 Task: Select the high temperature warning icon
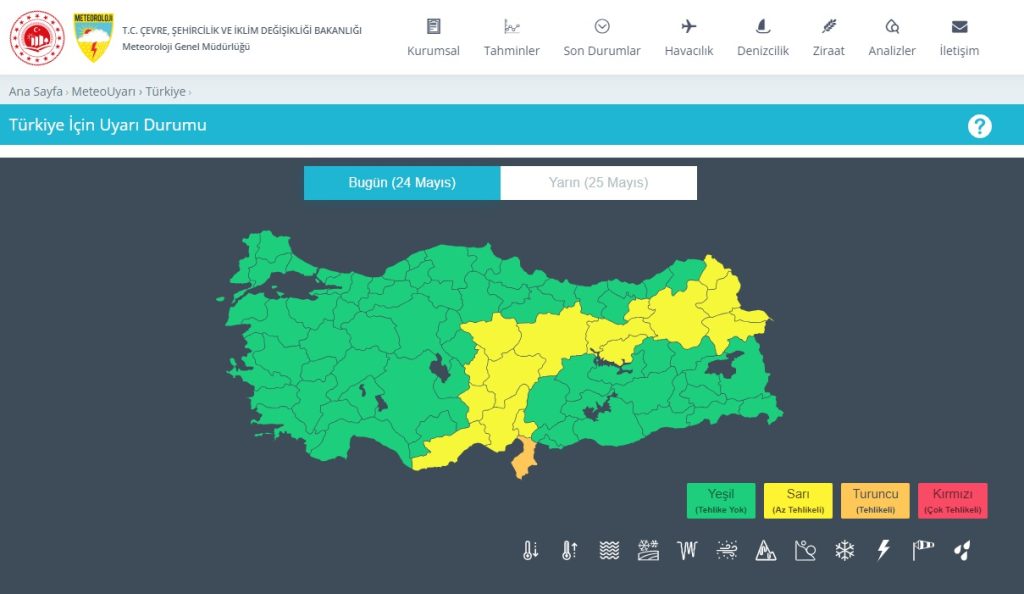tap(569, 550)
